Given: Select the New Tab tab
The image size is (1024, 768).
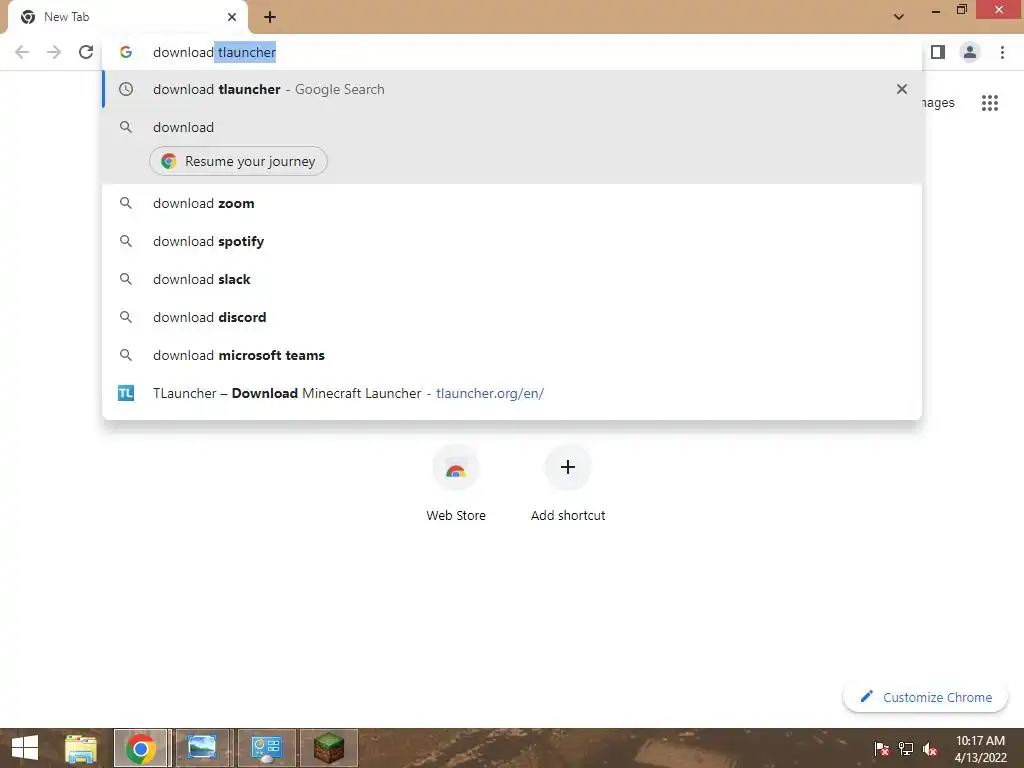Looking at the screenshot, I should click(128, 17).
